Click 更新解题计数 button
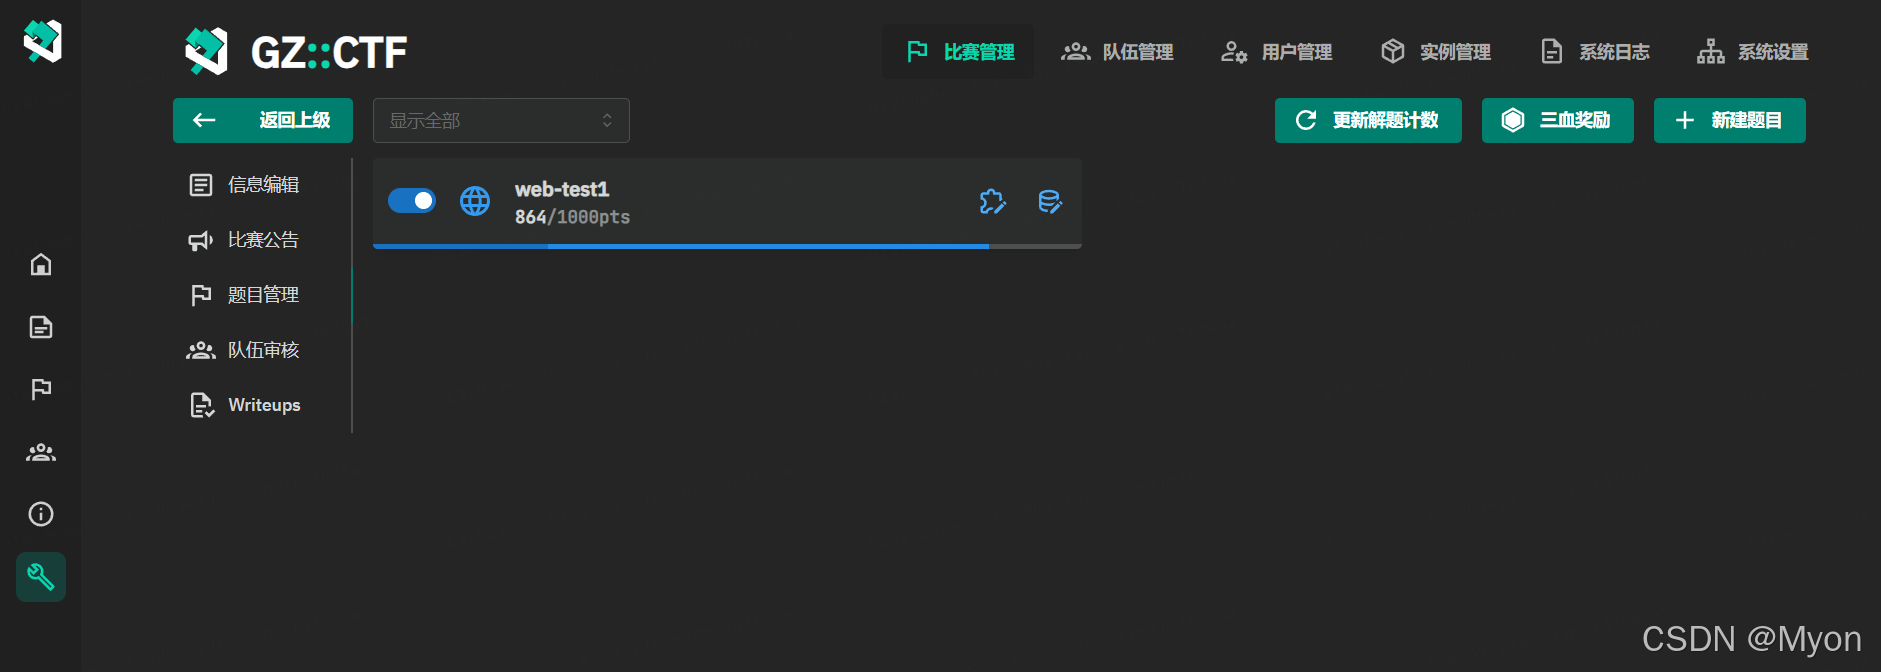The width and height of the screenshot is (1881, 672). tap(1368, 121)
